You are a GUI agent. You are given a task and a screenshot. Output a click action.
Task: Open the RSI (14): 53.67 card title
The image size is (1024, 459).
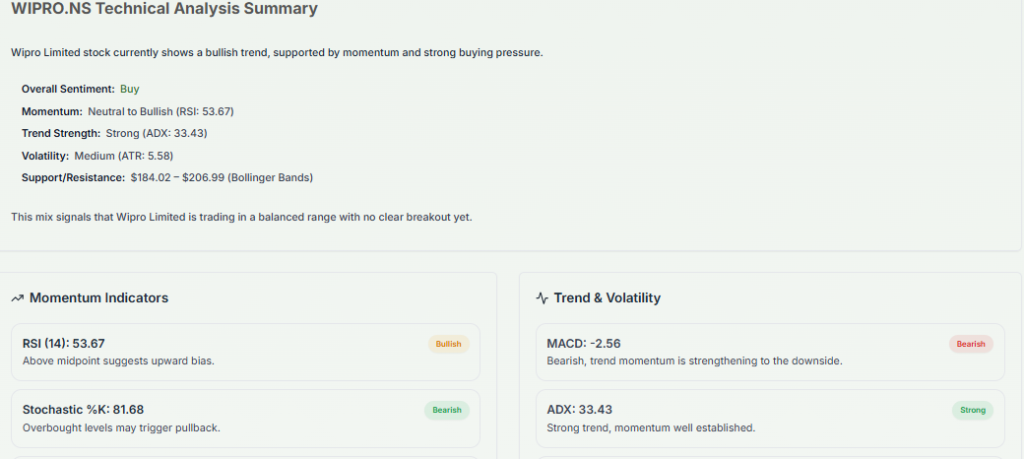63,343
